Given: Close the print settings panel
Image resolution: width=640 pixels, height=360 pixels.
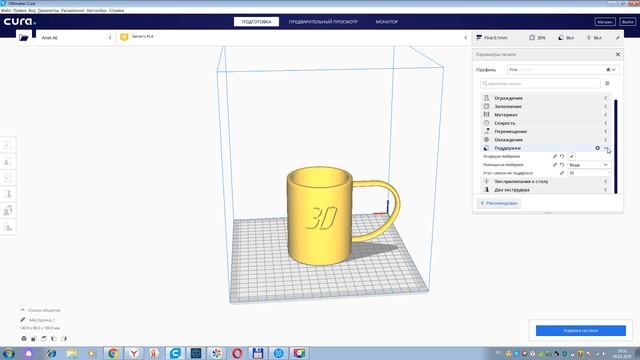Looking at the screenshot, I should tap(618, 54).
